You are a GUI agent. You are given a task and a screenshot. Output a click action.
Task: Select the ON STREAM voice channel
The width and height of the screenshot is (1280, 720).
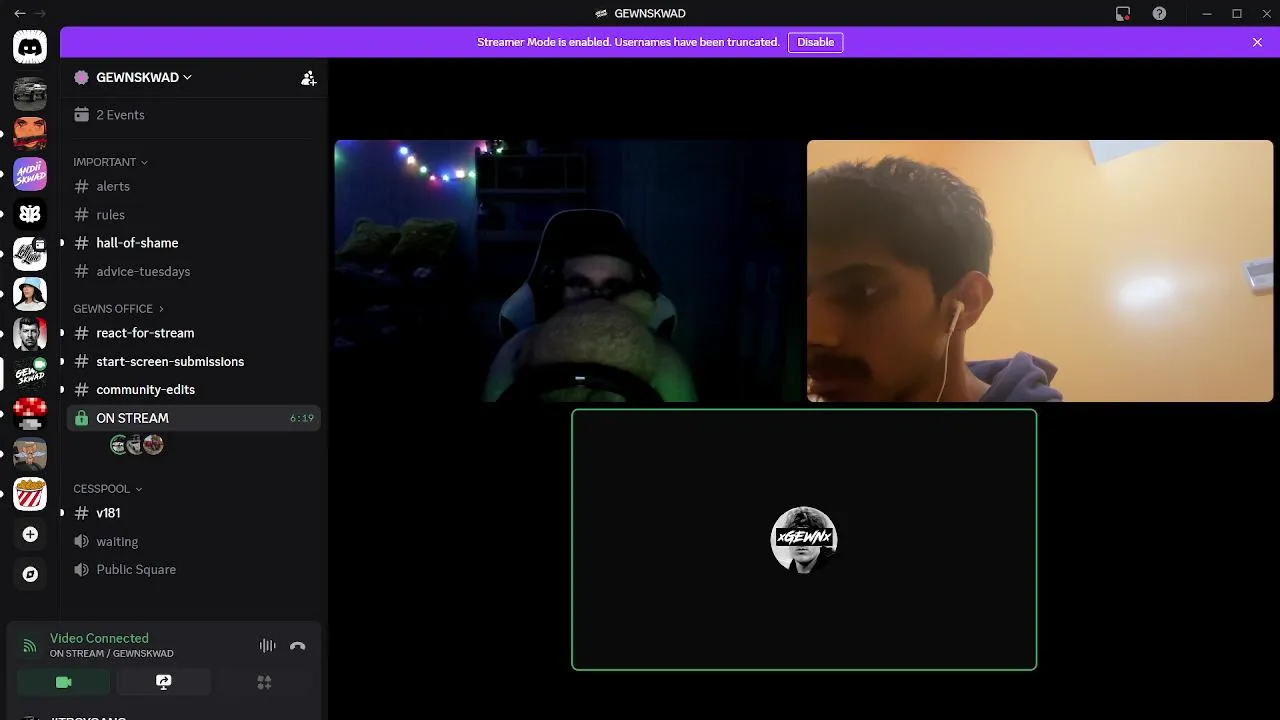pyautogui.click(x=193, y=418)
